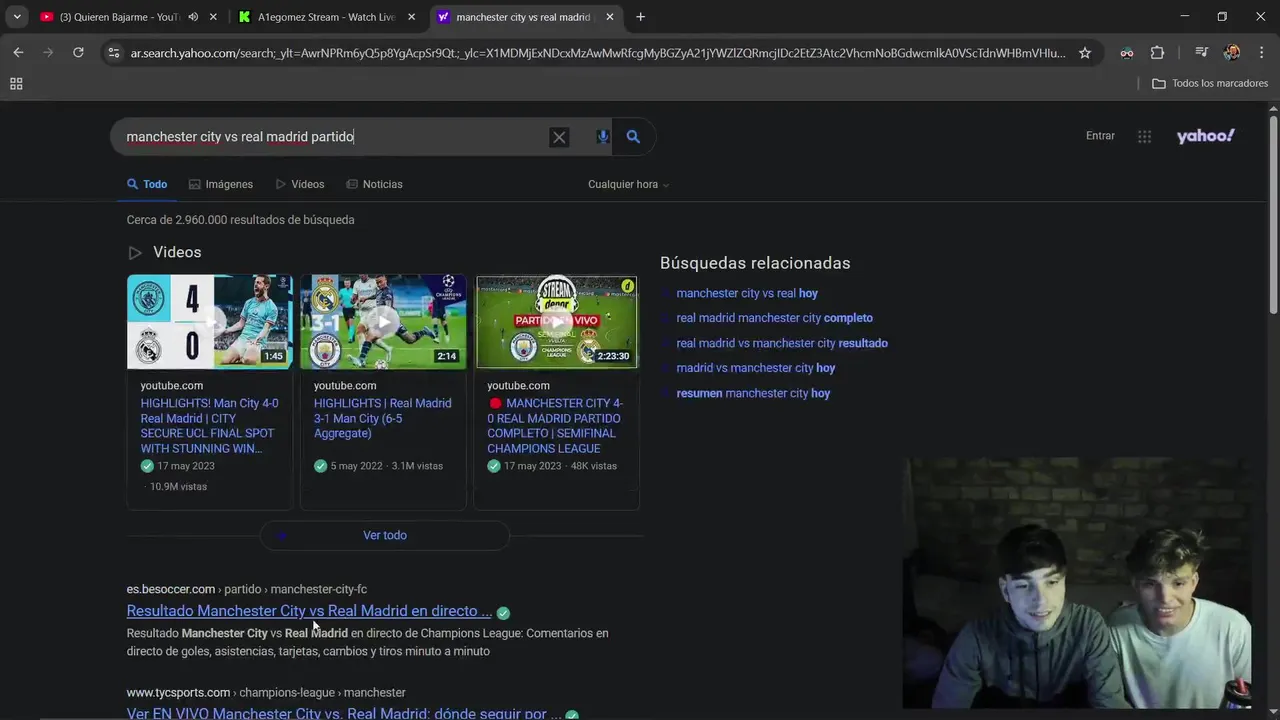Select the Videos results tab

[x=300, y=184]
